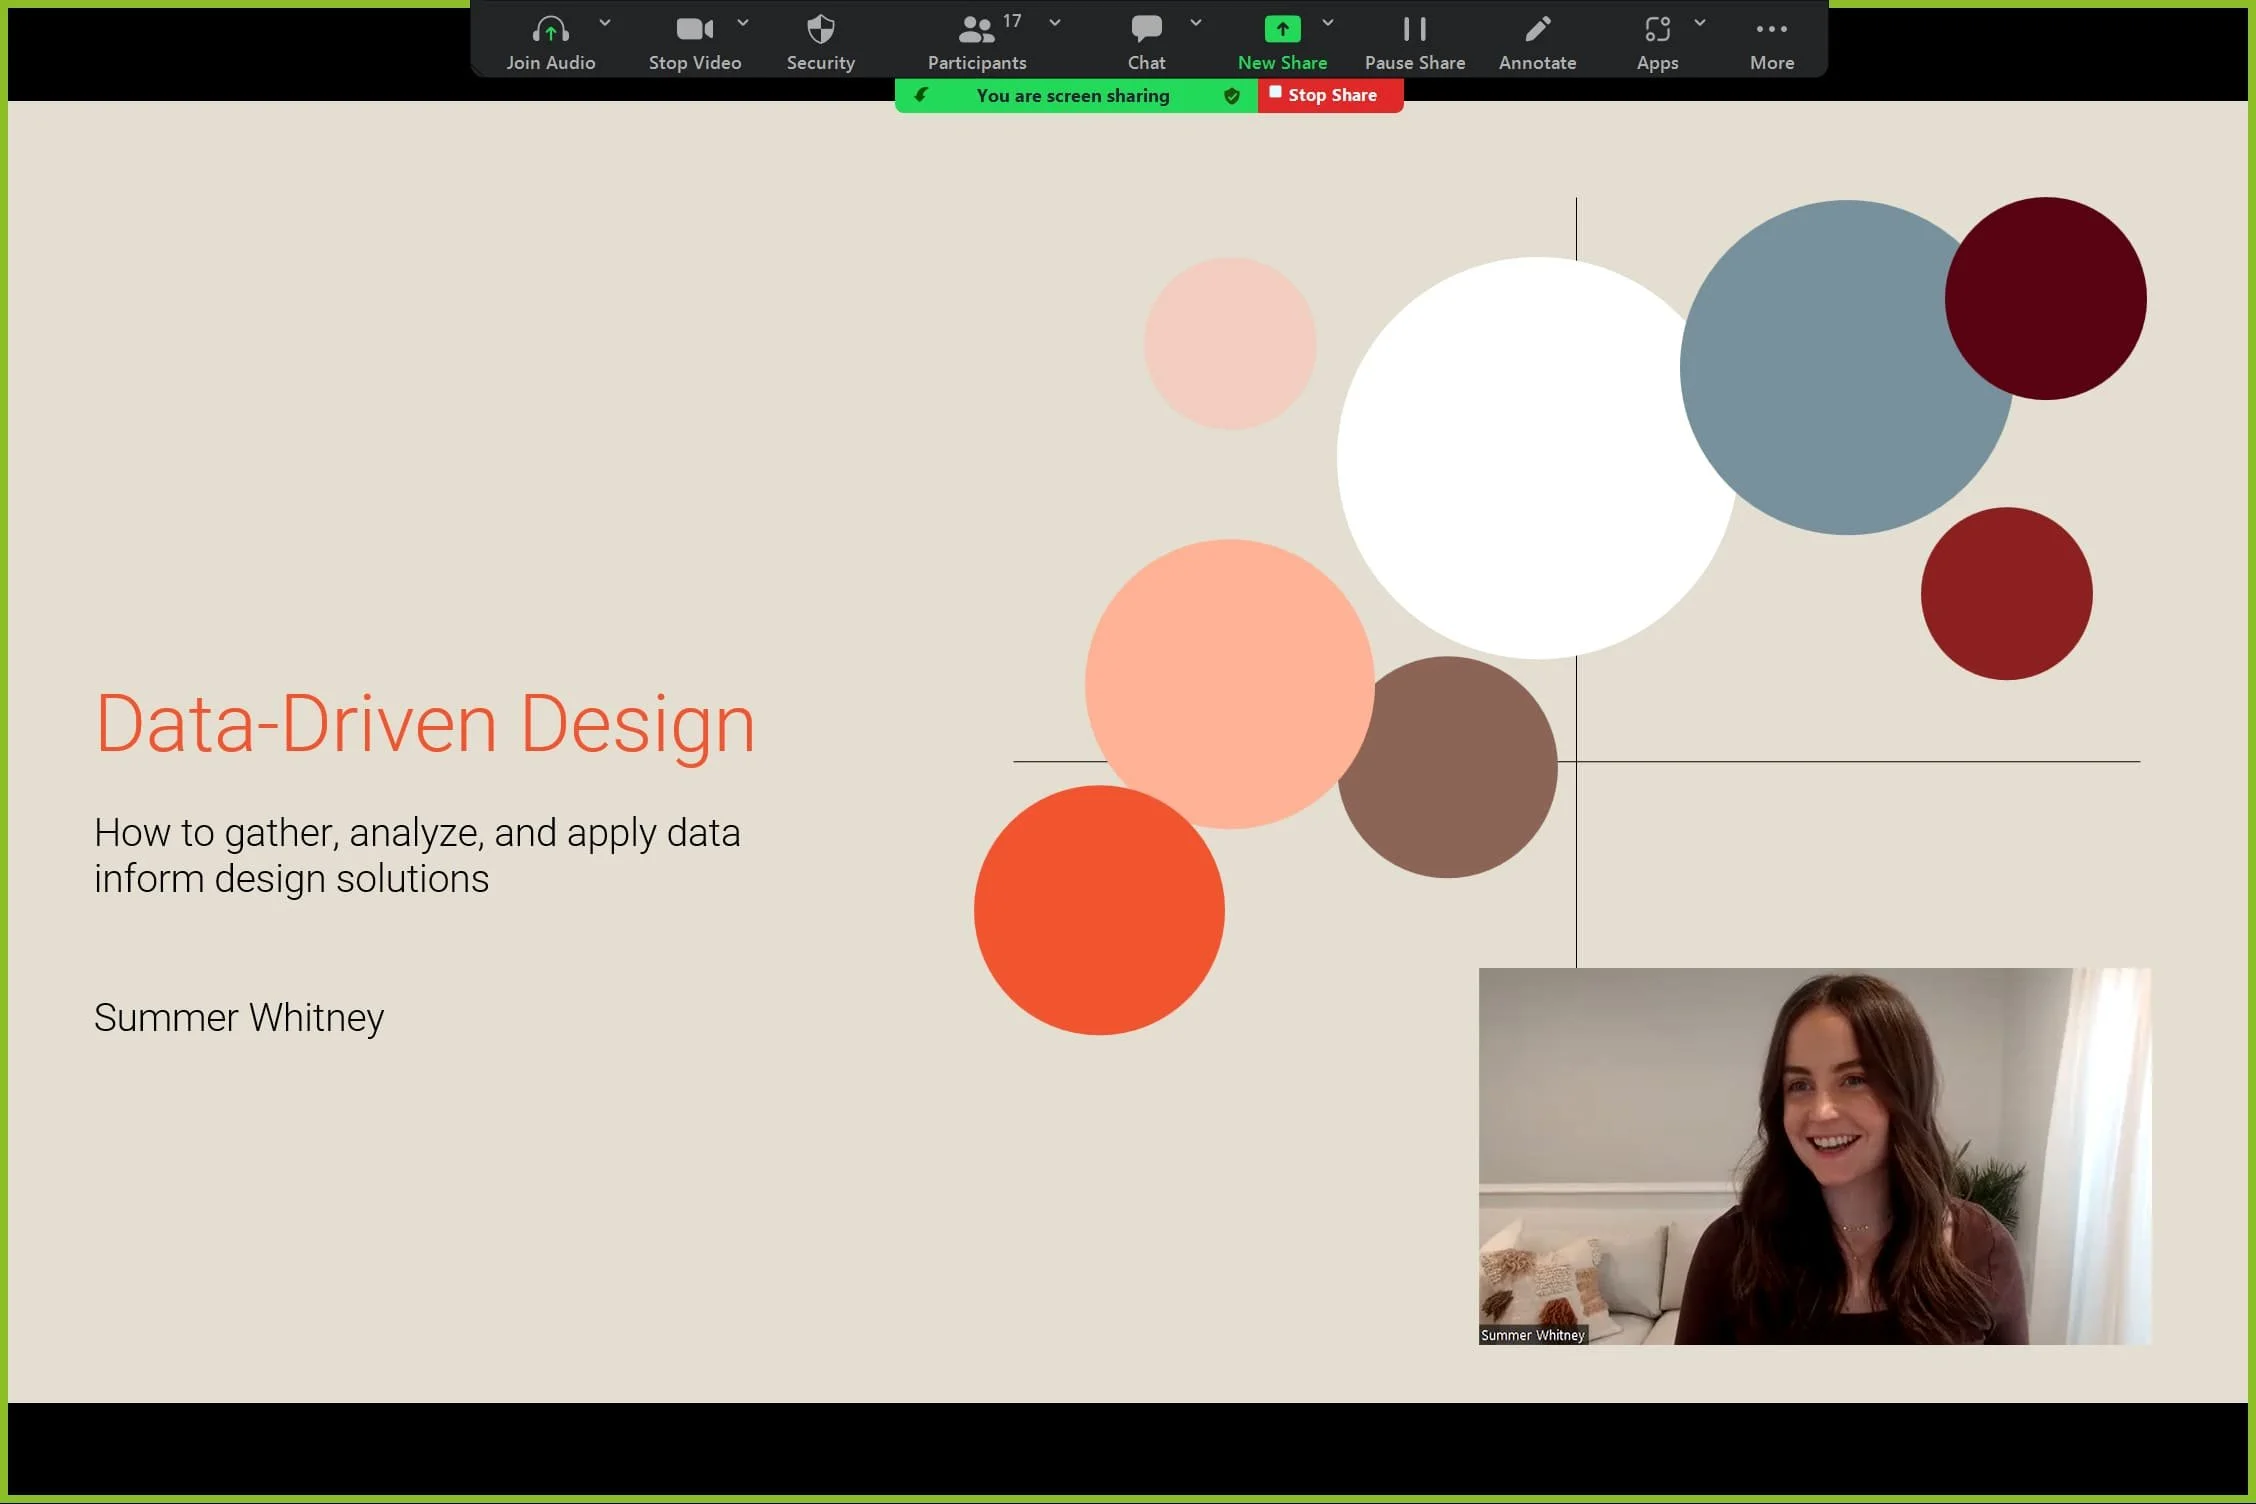Expand video options arrow beside Stop Video

743,22
